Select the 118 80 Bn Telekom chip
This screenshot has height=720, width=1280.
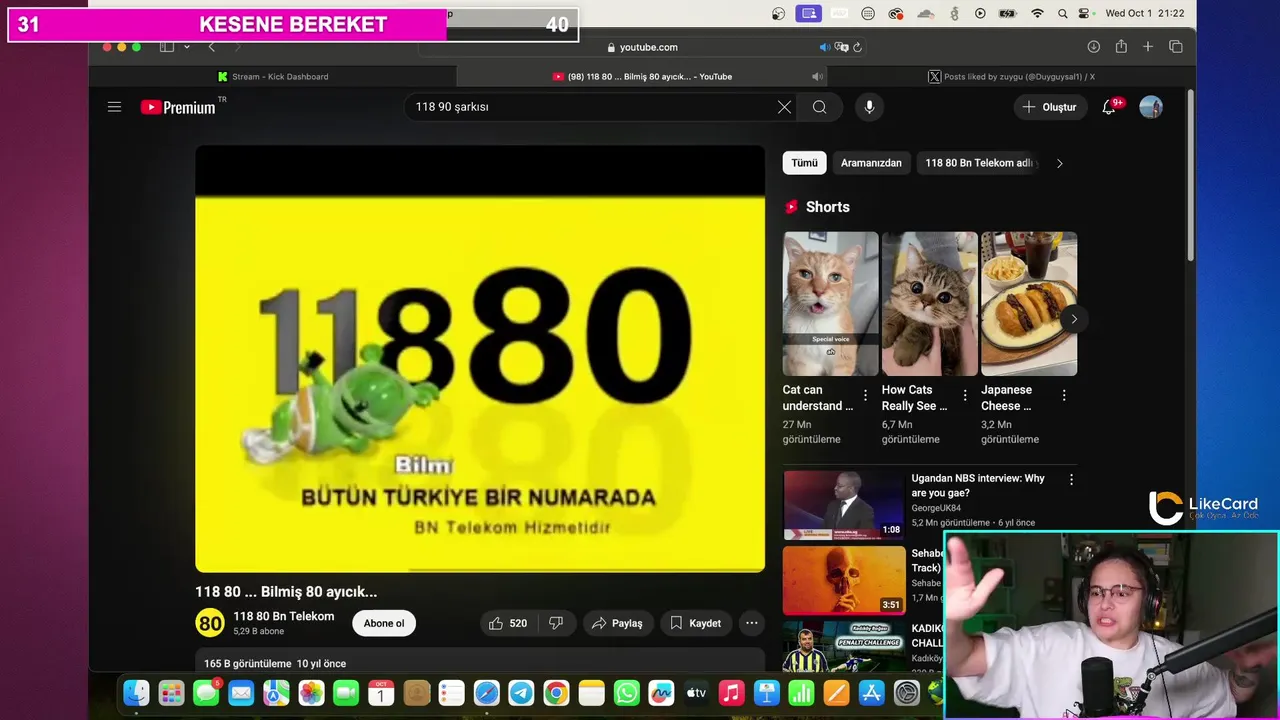(980, 163)
